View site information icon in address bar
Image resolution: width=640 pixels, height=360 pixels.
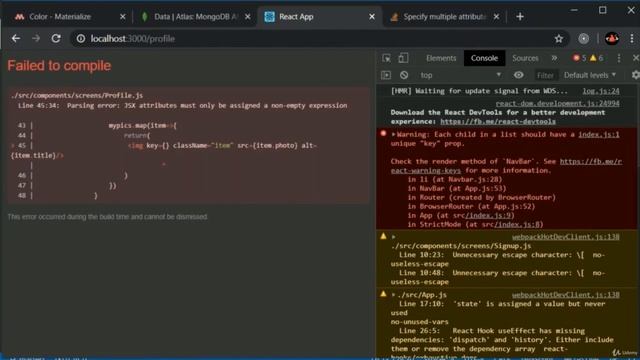(81, 38)
